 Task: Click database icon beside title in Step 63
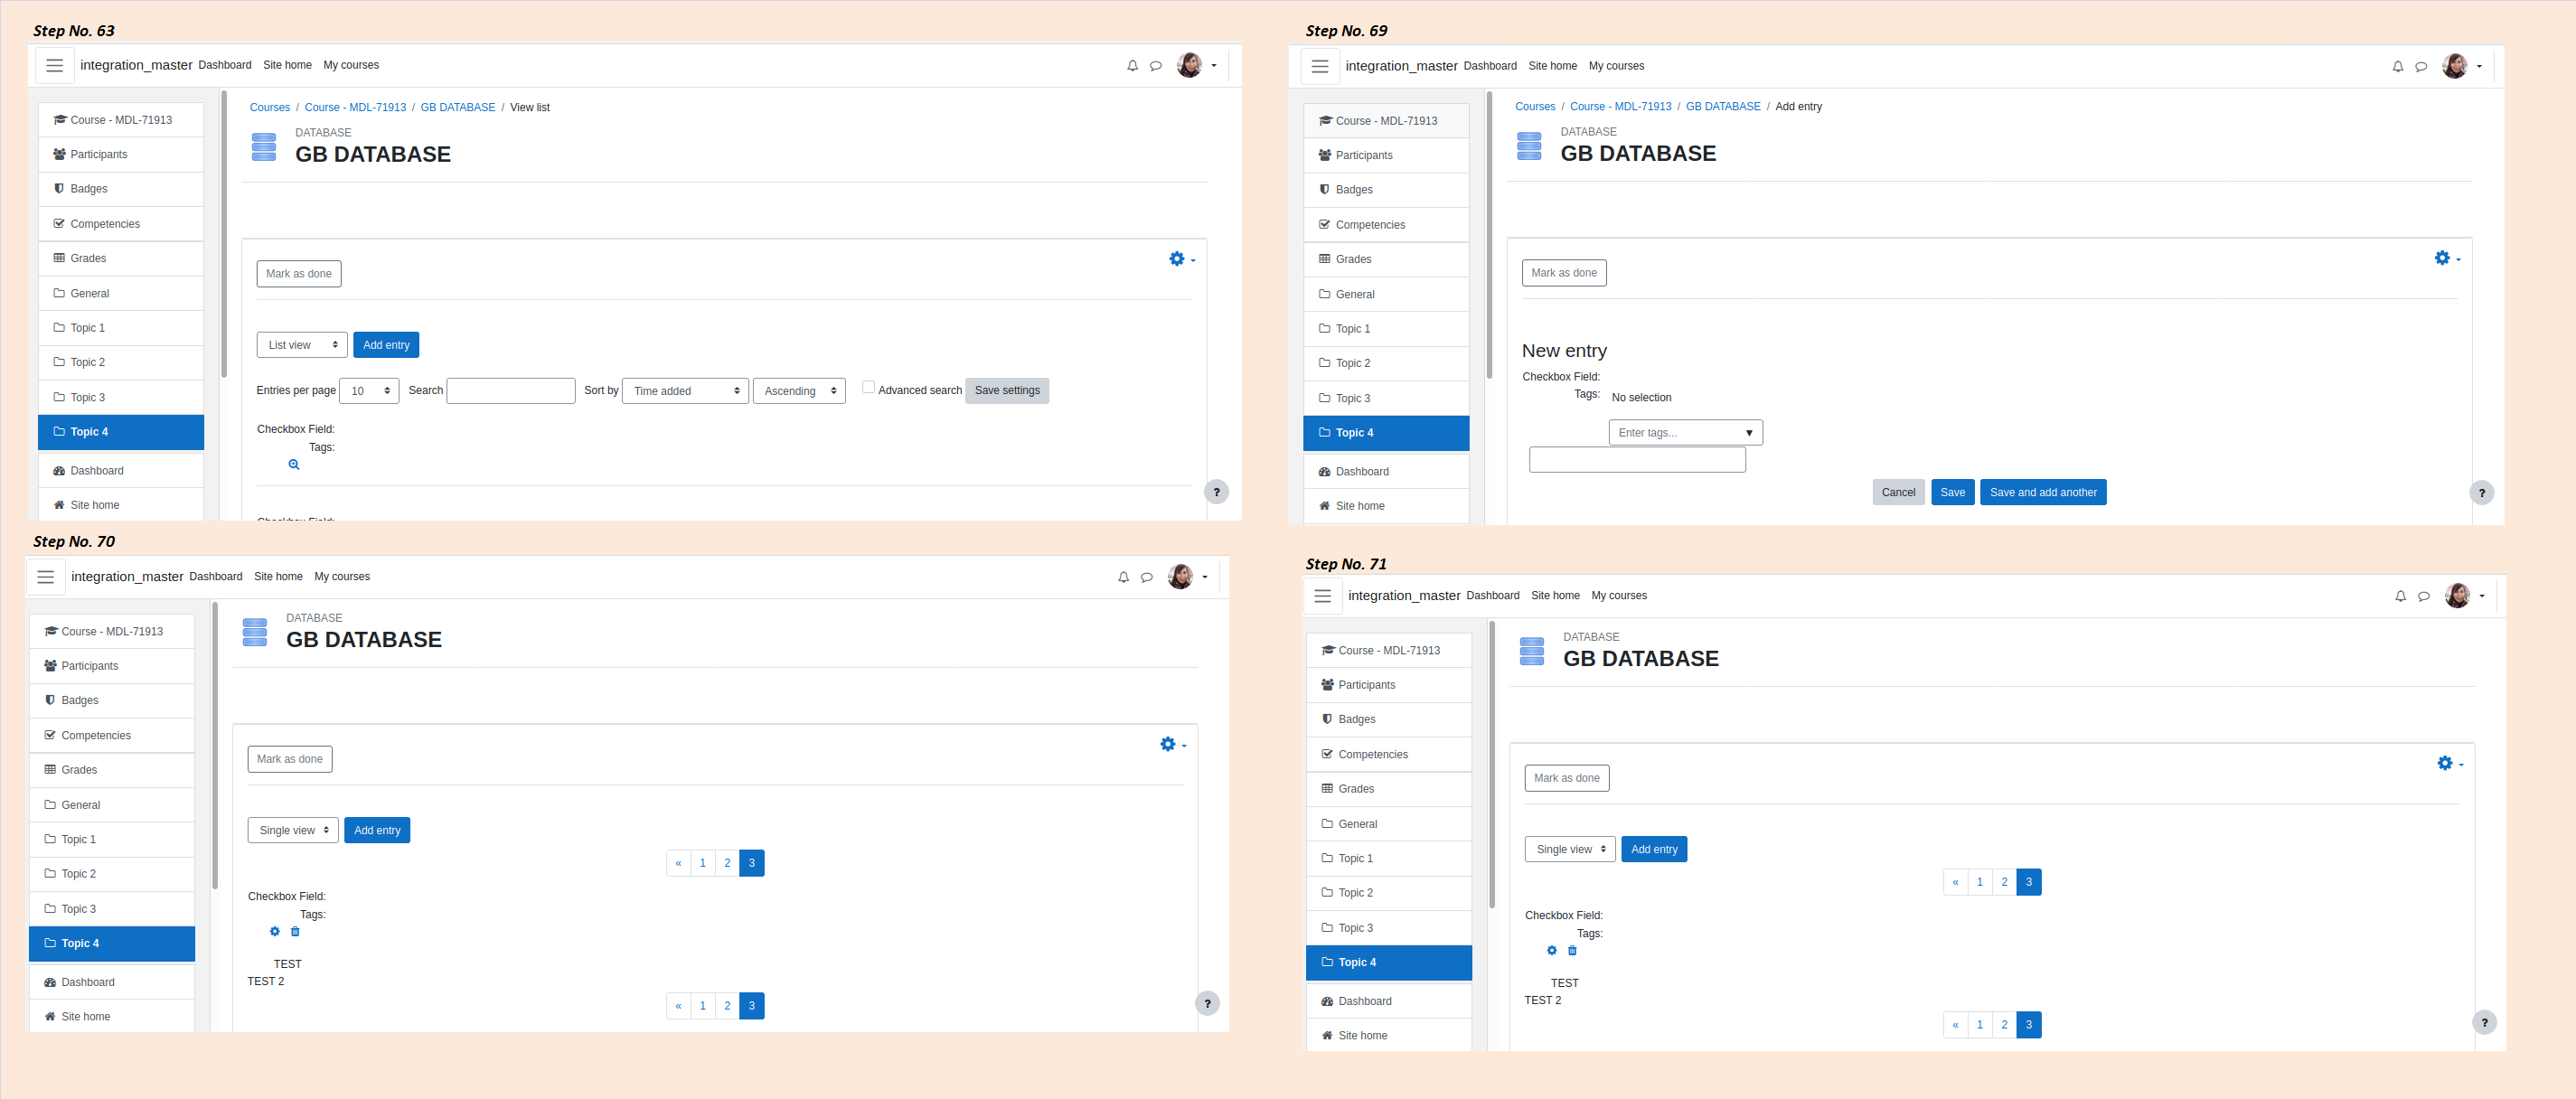[x=264, y=147]
